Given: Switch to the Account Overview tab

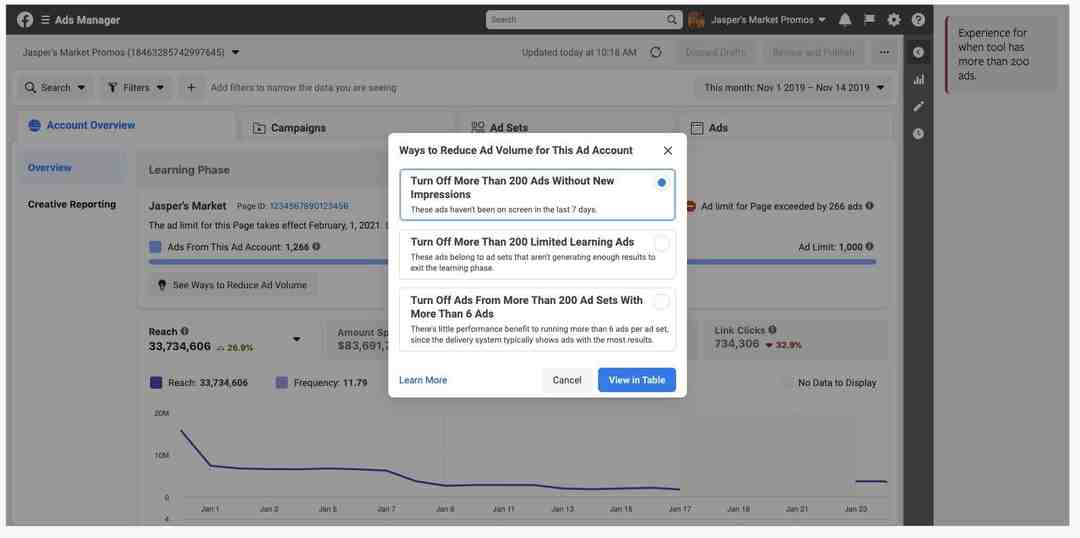Looking at the screenshot, I should 125,126.
